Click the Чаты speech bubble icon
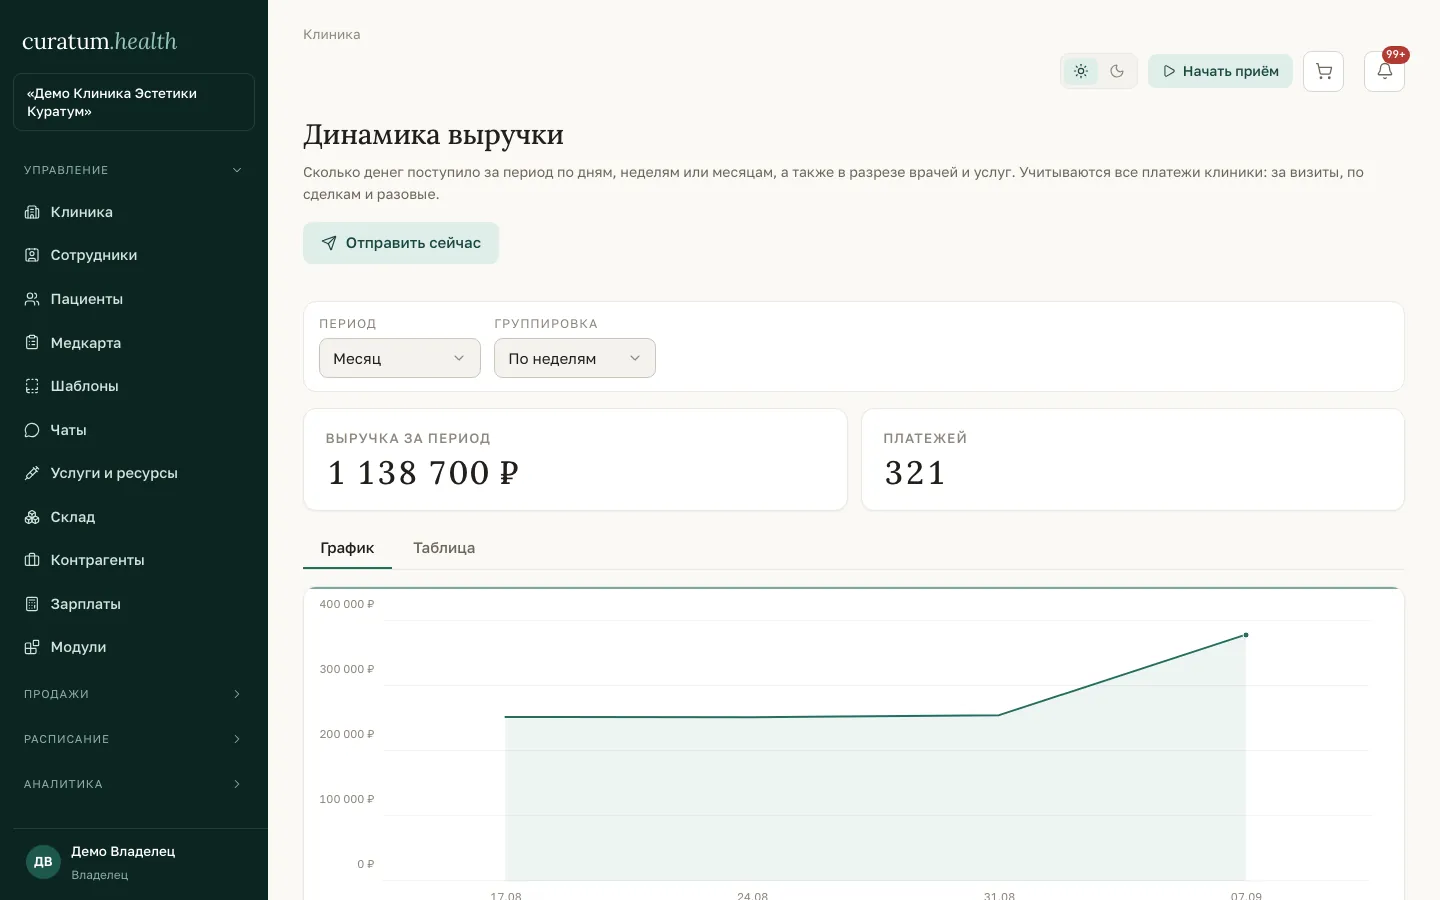 click(32, 430)
